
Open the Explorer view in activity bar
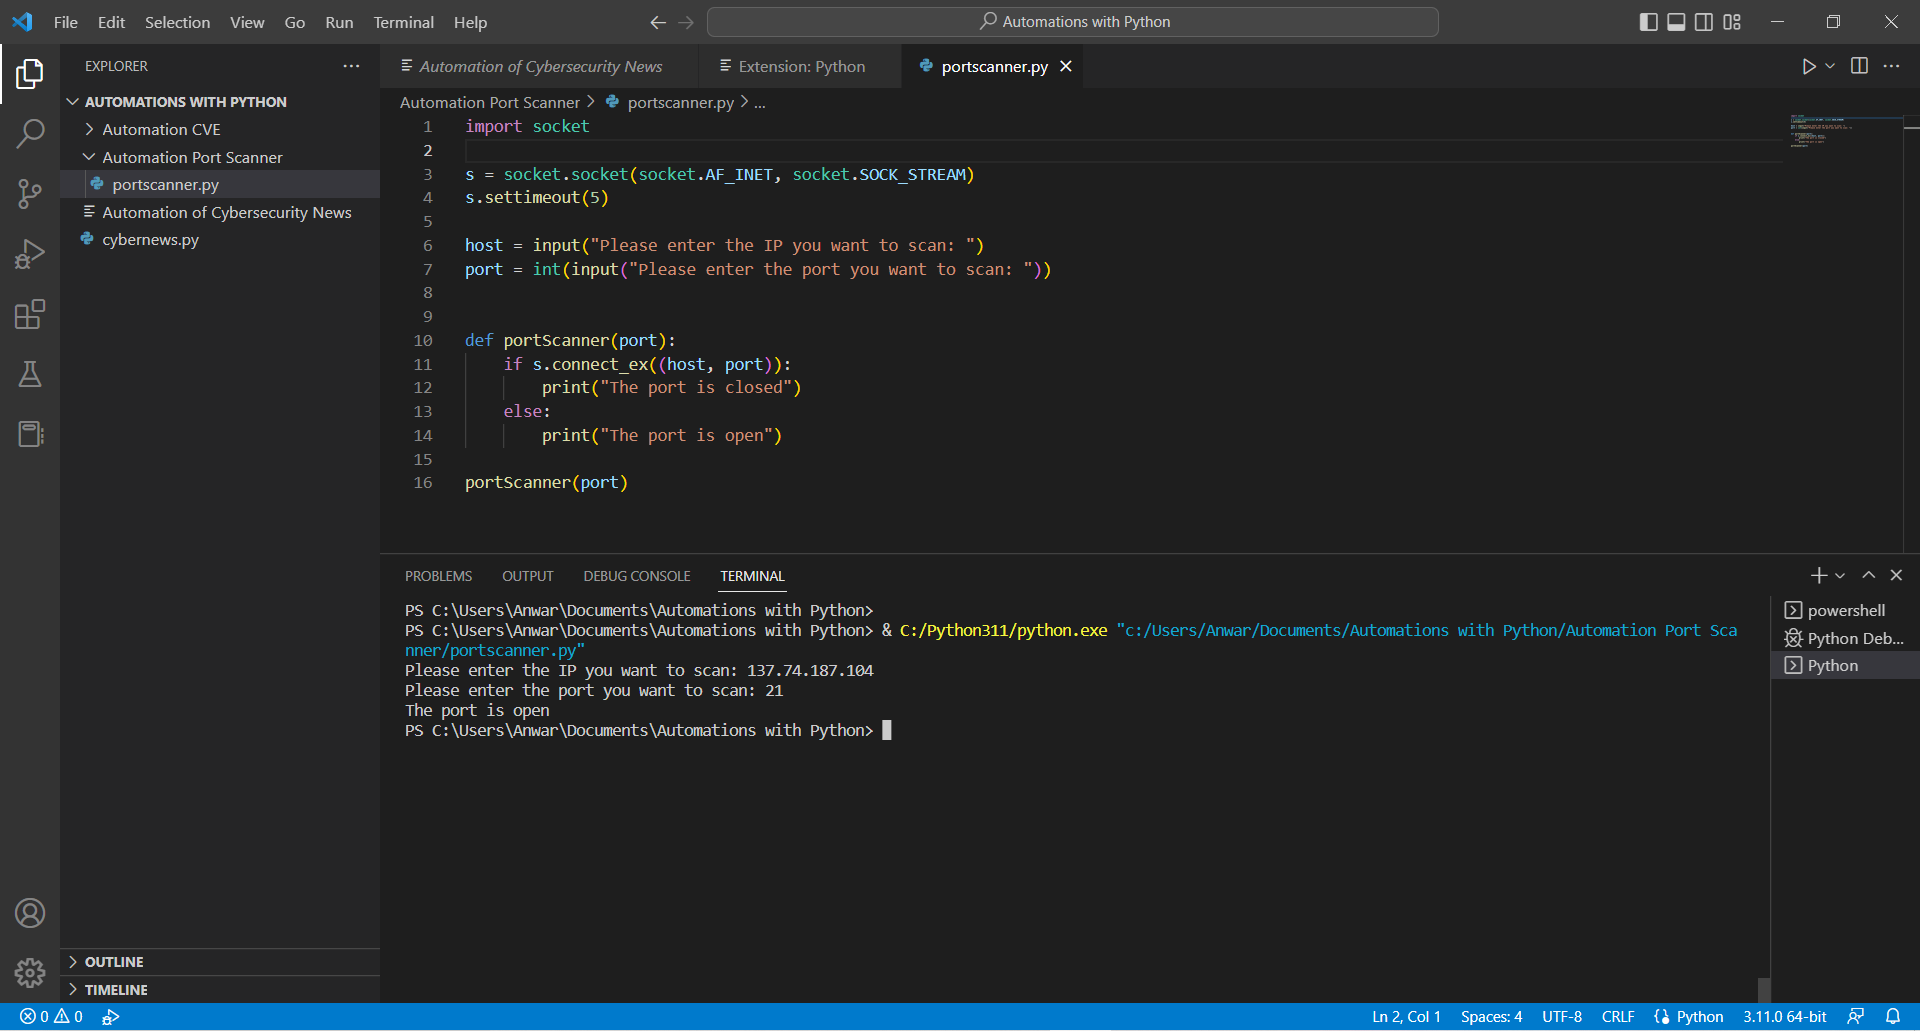30,73
